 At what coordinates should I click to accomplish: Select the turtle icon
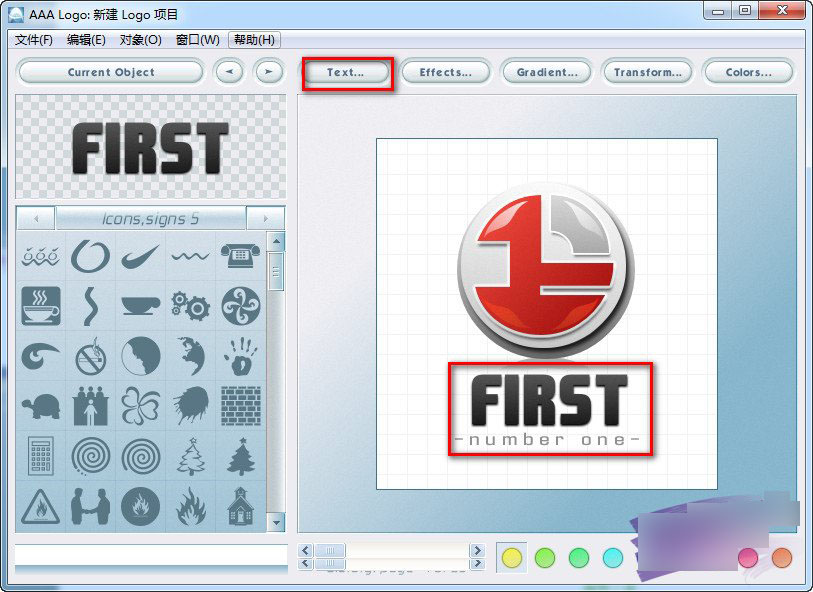coord(40,406)
